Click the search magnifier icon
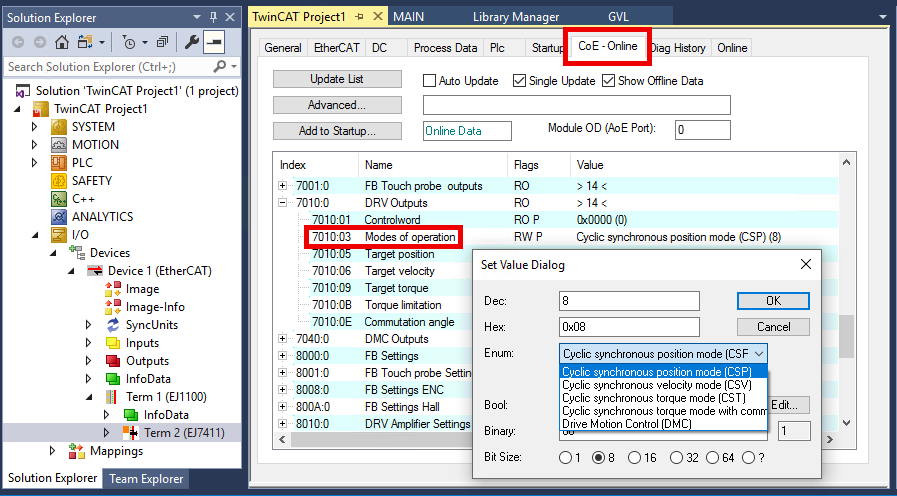The width and height of the screenshot is (897, 496). (220, 67)
